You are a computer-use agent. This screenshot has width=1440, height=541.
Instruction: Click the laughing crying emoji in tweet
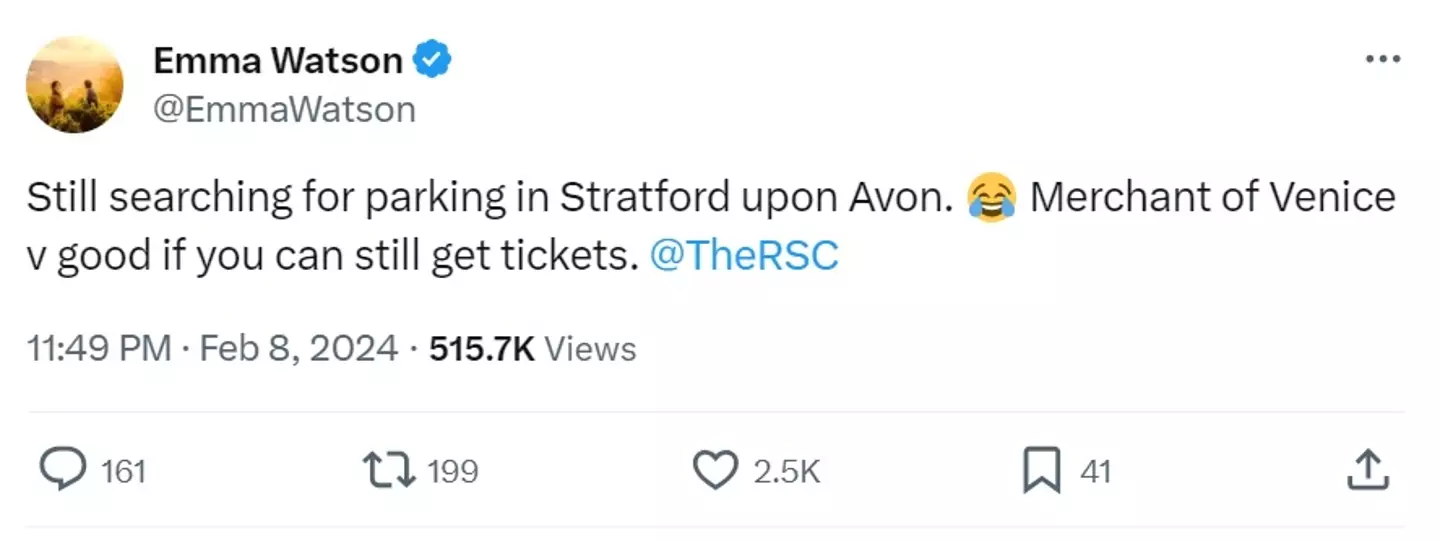[991, 197]
